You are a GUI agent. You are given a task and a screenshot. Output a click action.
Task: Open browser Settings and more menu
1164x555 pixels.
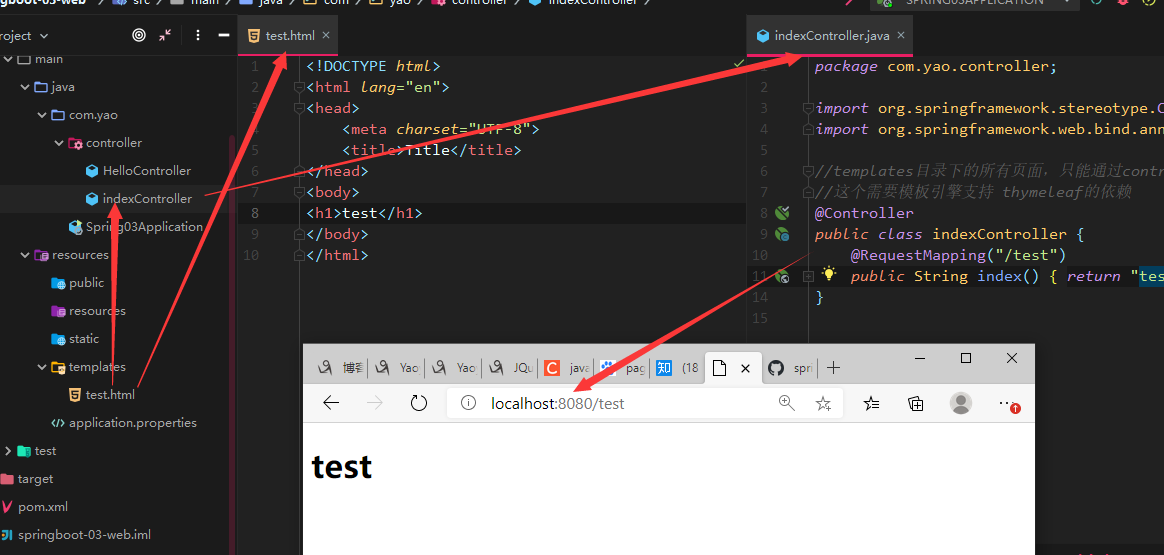coord(1007,403)
